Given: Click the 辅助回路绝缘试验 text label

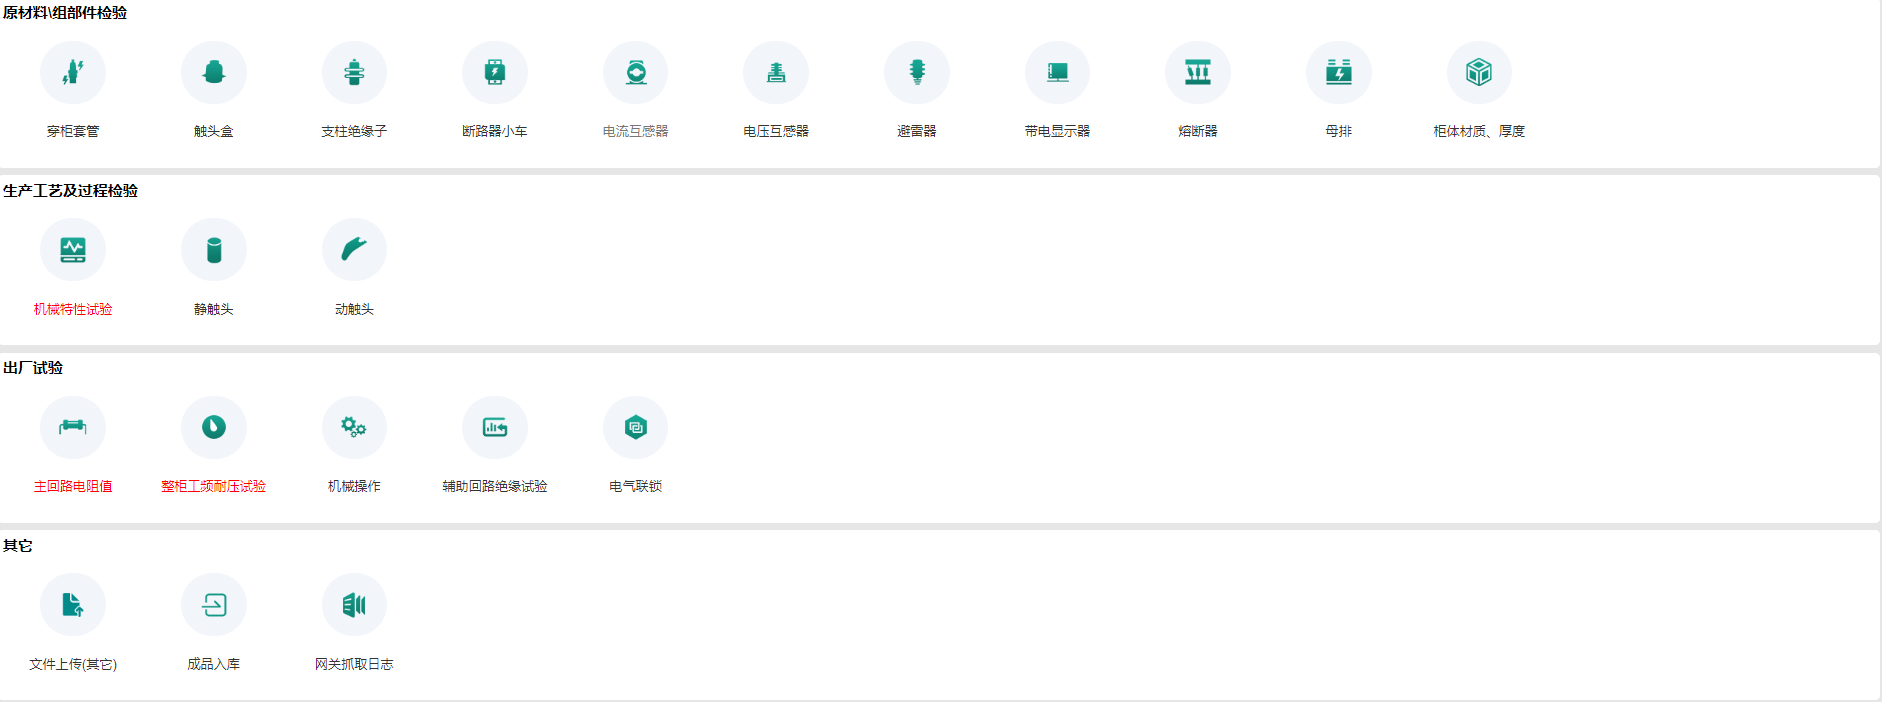Looking at the screenshot, I should click(495, 486).
